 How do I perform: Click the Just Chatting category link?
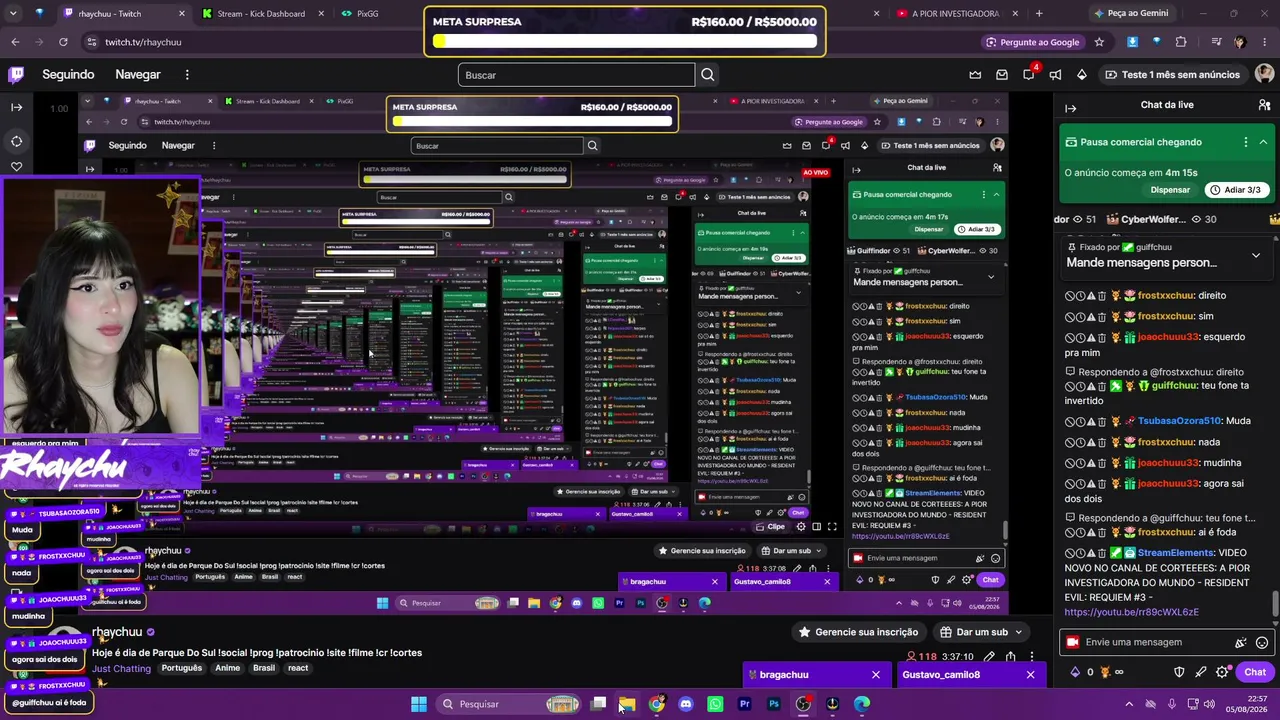[121, 668]
